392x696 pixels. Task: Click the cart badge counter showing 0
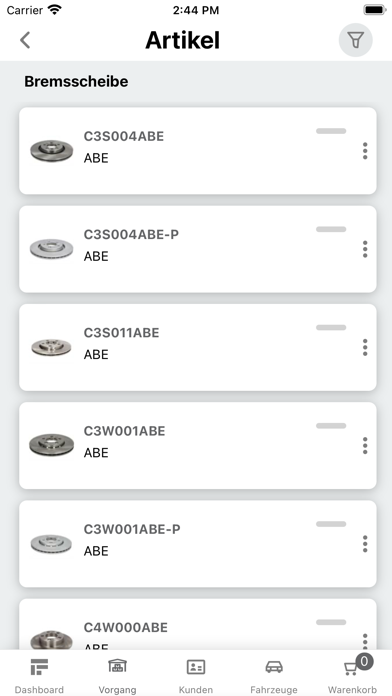[364, 662]
